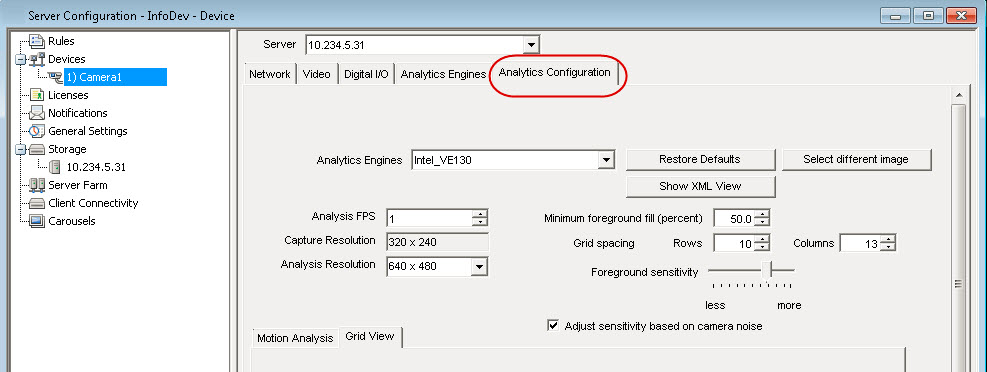Switch to the Video tab
Viewport: 987px width, 372px height.
317,74
